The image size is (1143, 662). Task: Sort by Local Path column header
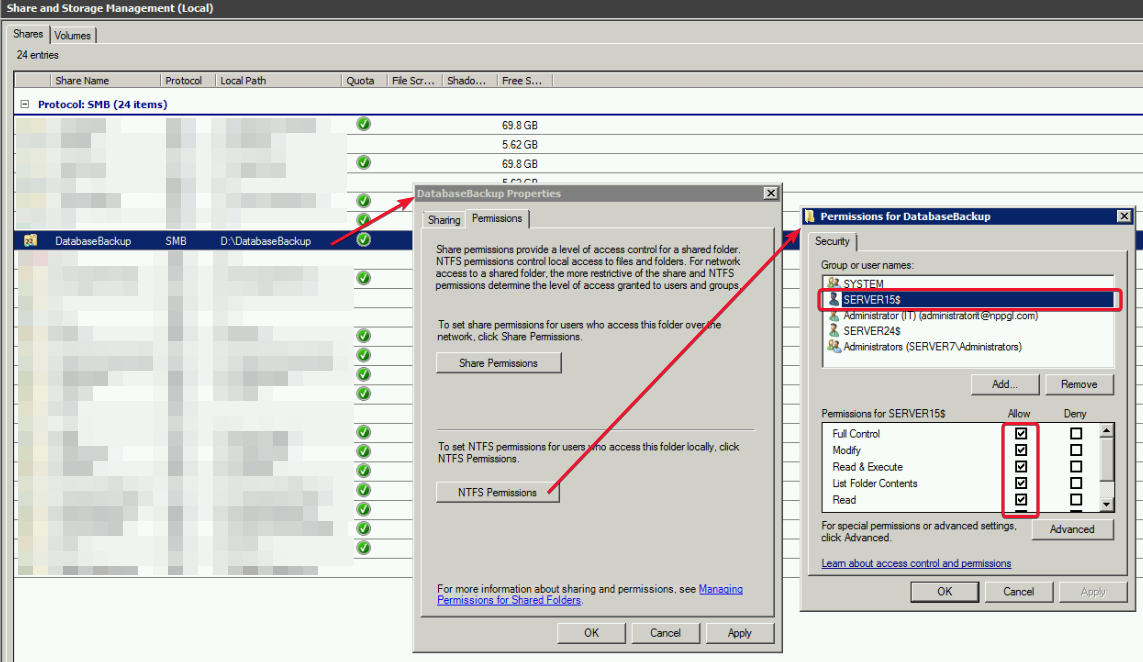(278, 80)
